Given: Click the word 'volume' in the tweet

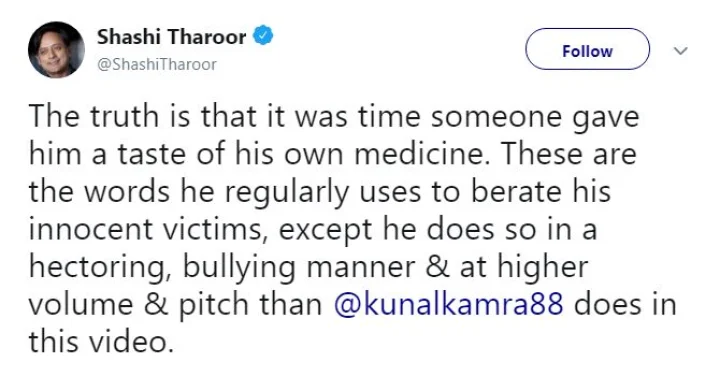Looking at the screenshot, I should coord(81,304).
